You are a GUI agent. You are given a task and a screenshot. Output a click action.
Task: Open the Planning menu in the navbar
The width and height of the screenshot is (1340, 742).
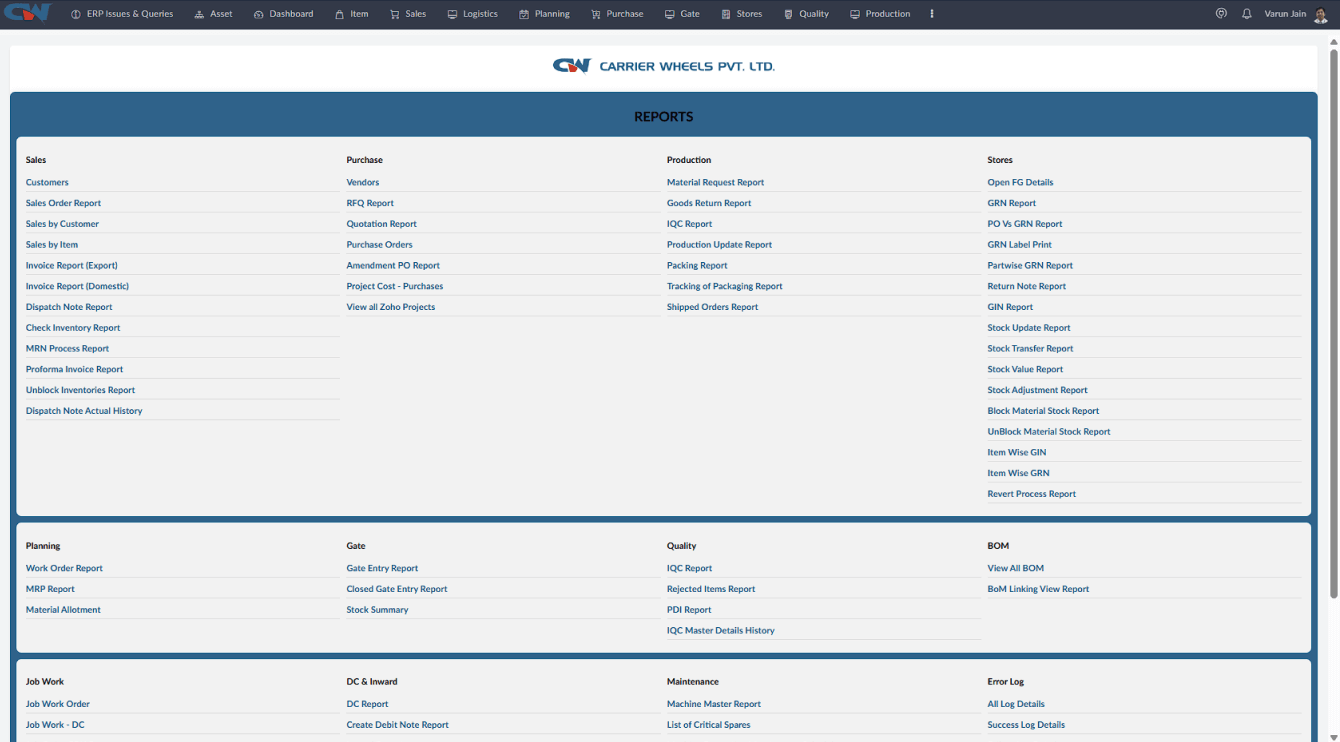544,14
